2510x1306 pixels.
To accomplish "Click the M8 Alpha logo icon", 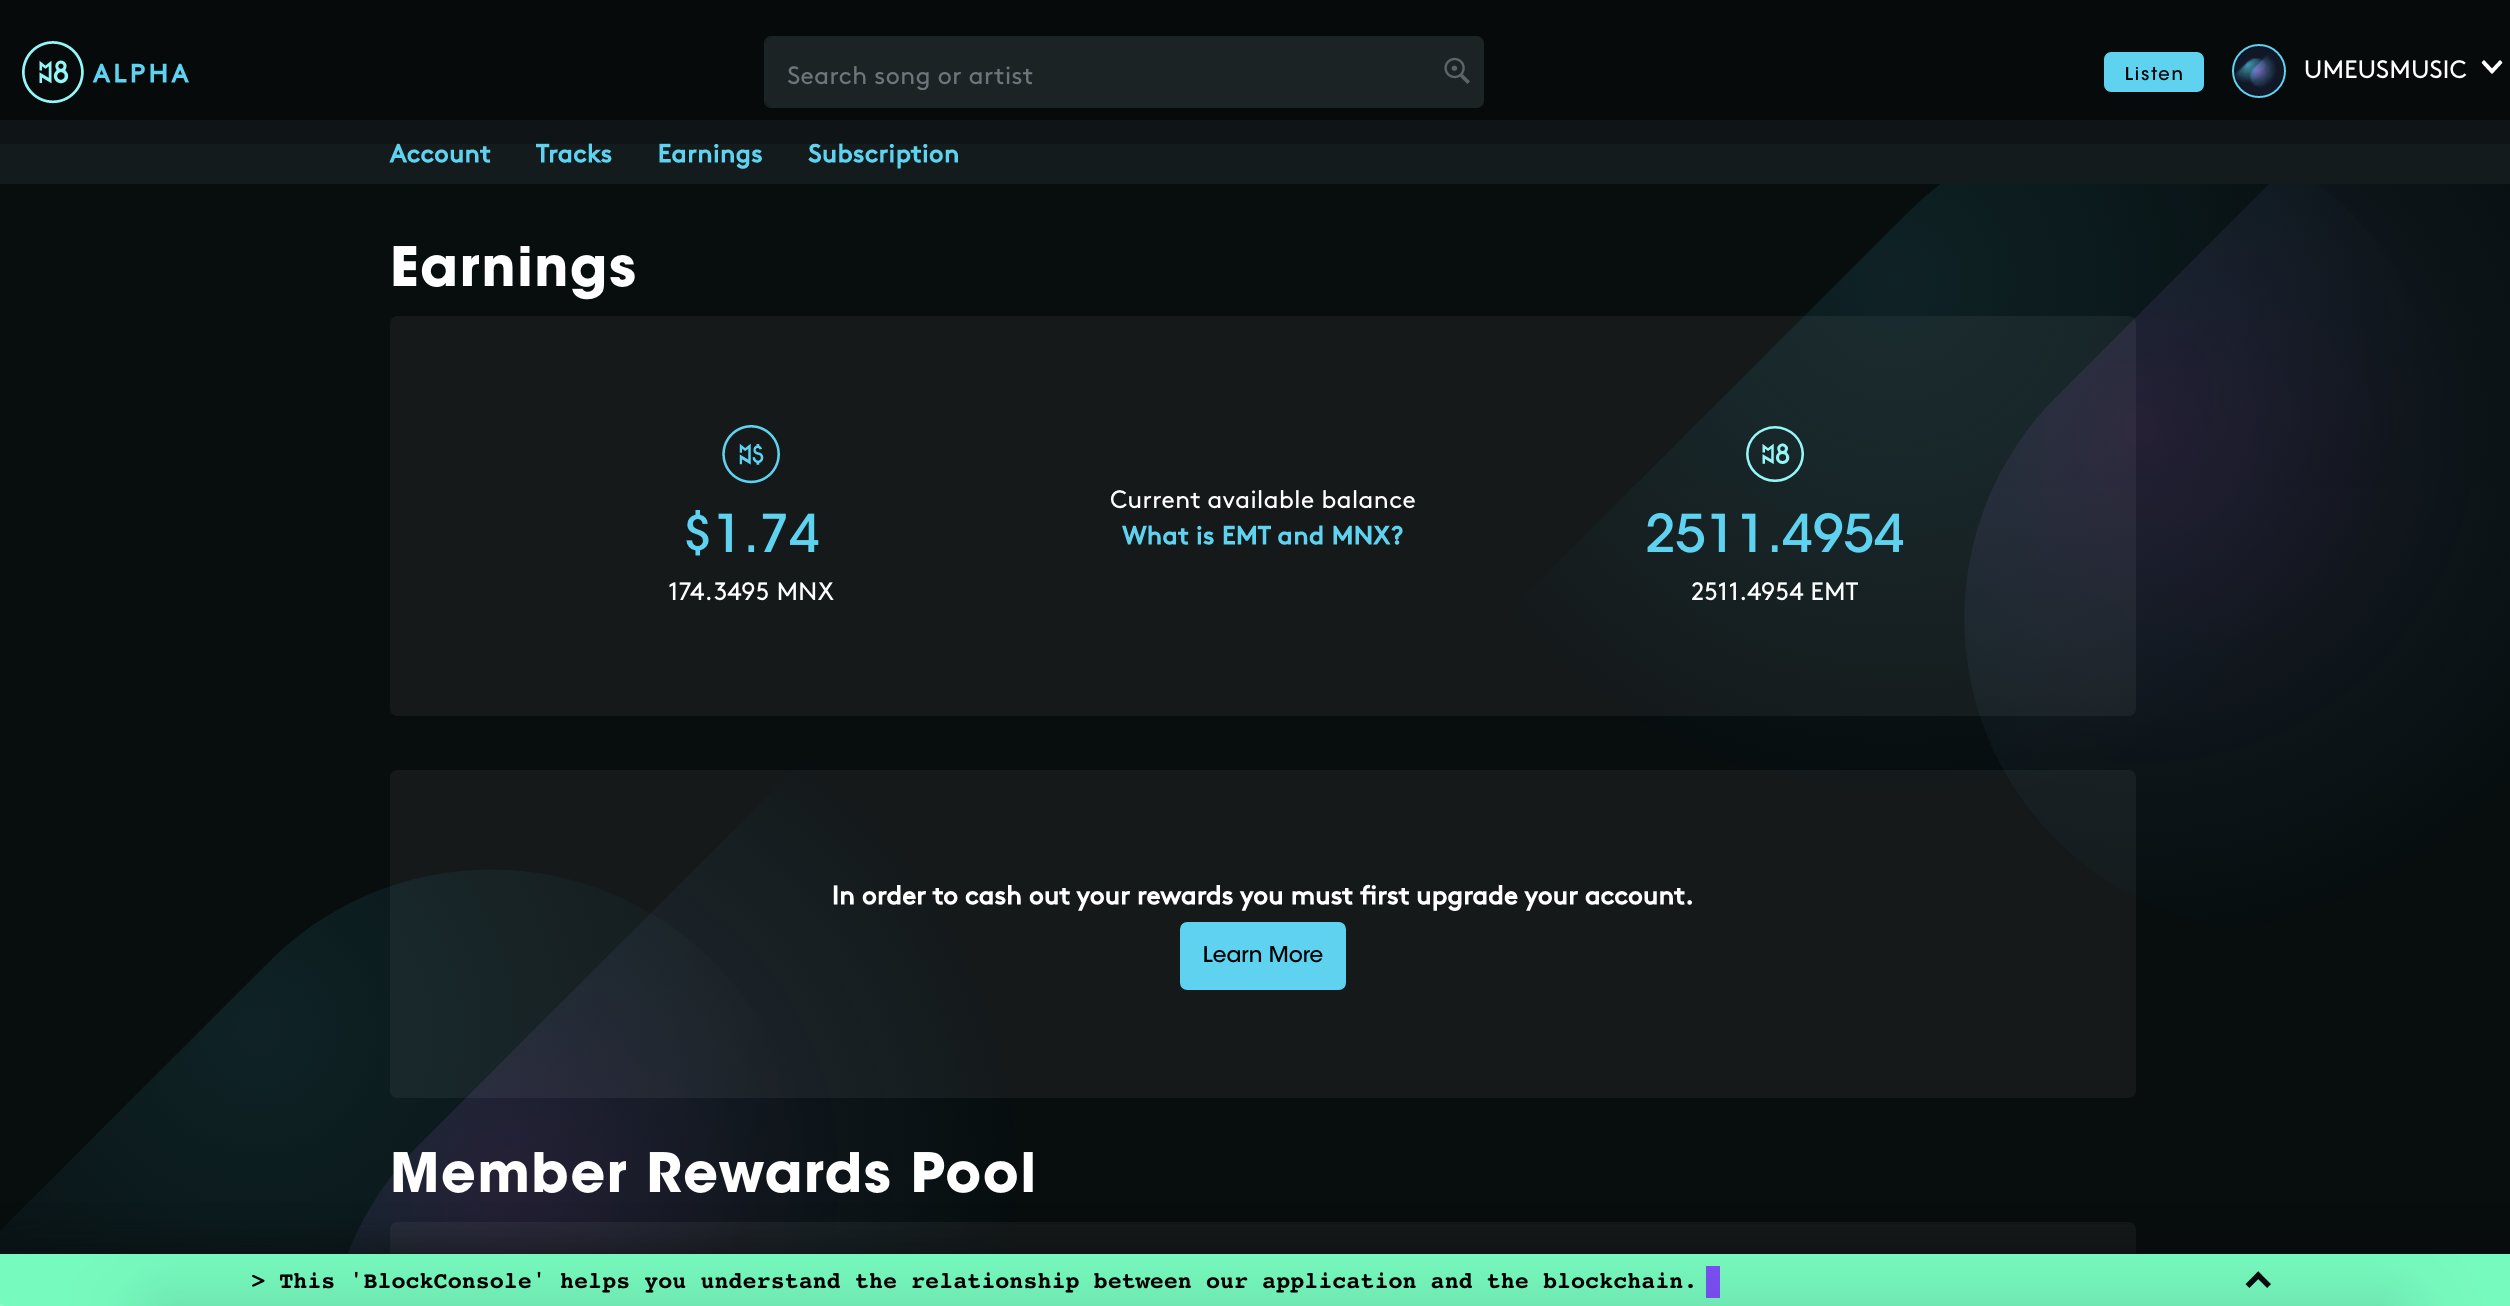I will pos(52,72).
